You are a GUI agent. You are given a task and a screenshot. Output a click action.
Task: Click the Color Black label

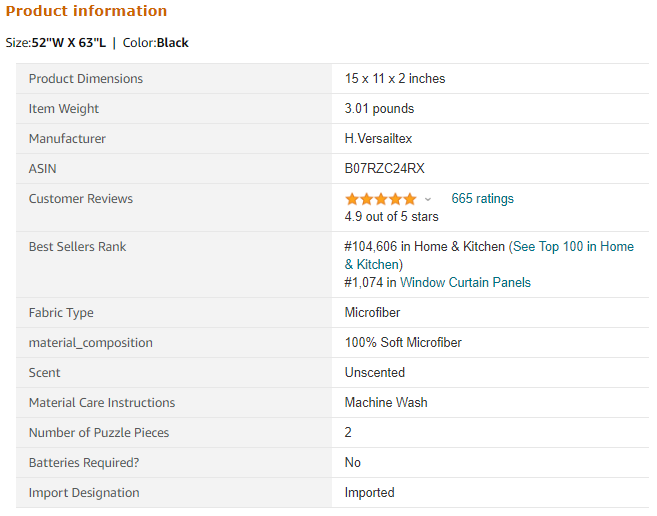(155, 43)
